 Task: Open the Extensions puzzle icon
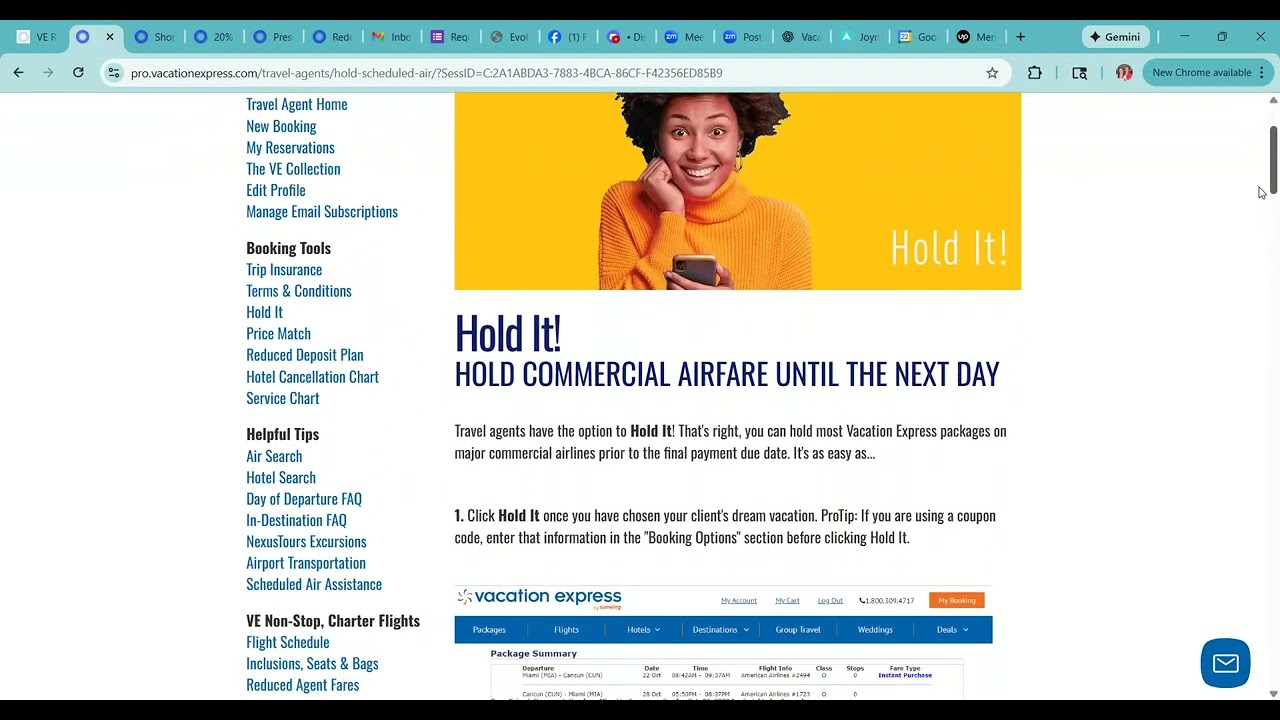1035,73
